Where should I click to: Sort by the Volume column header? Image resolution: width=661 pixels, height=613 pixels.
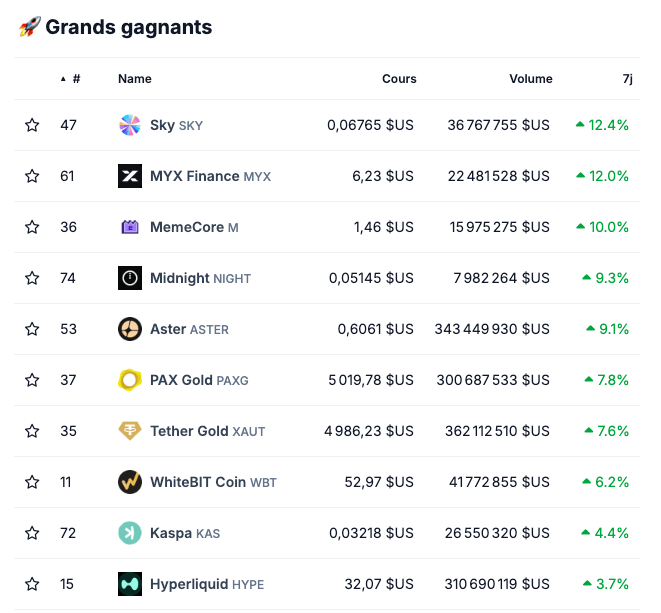(530, 79)
